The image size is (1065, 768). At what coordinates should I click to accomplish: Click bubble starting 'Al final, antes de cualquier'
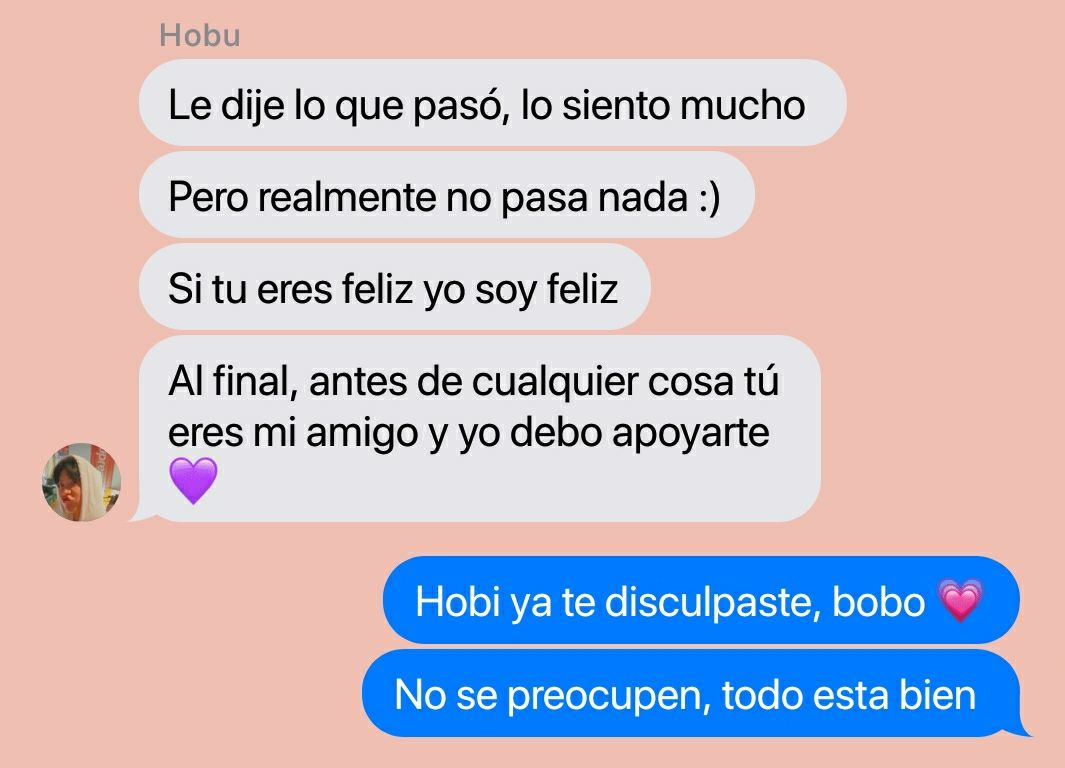[480, 428]
